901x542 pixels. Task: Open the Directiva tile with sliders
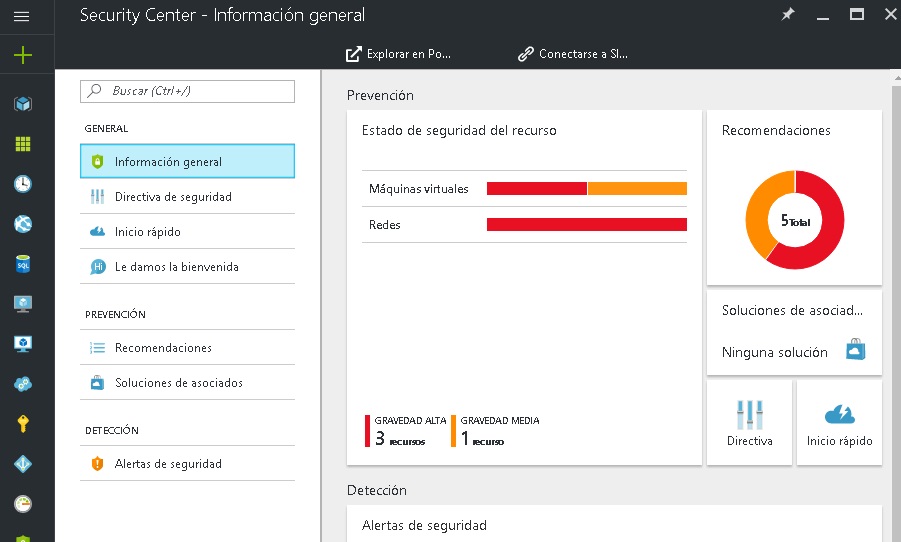(749, 422)
